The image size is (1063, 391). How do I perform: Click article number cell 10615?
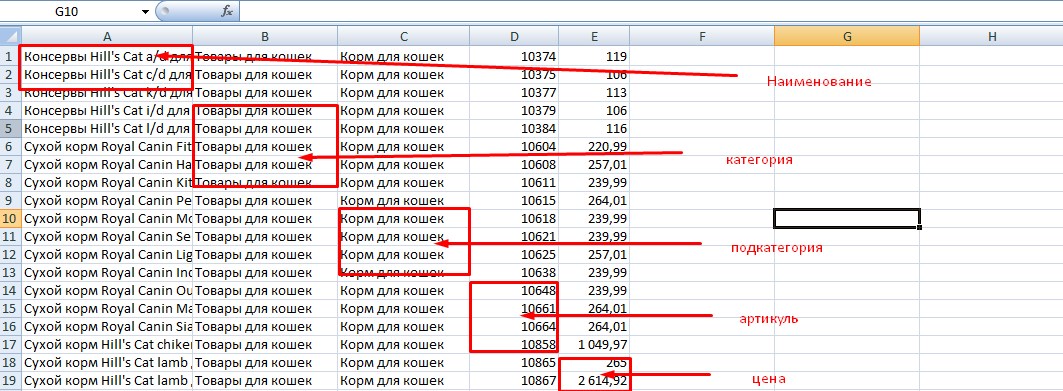click(515, 200)
